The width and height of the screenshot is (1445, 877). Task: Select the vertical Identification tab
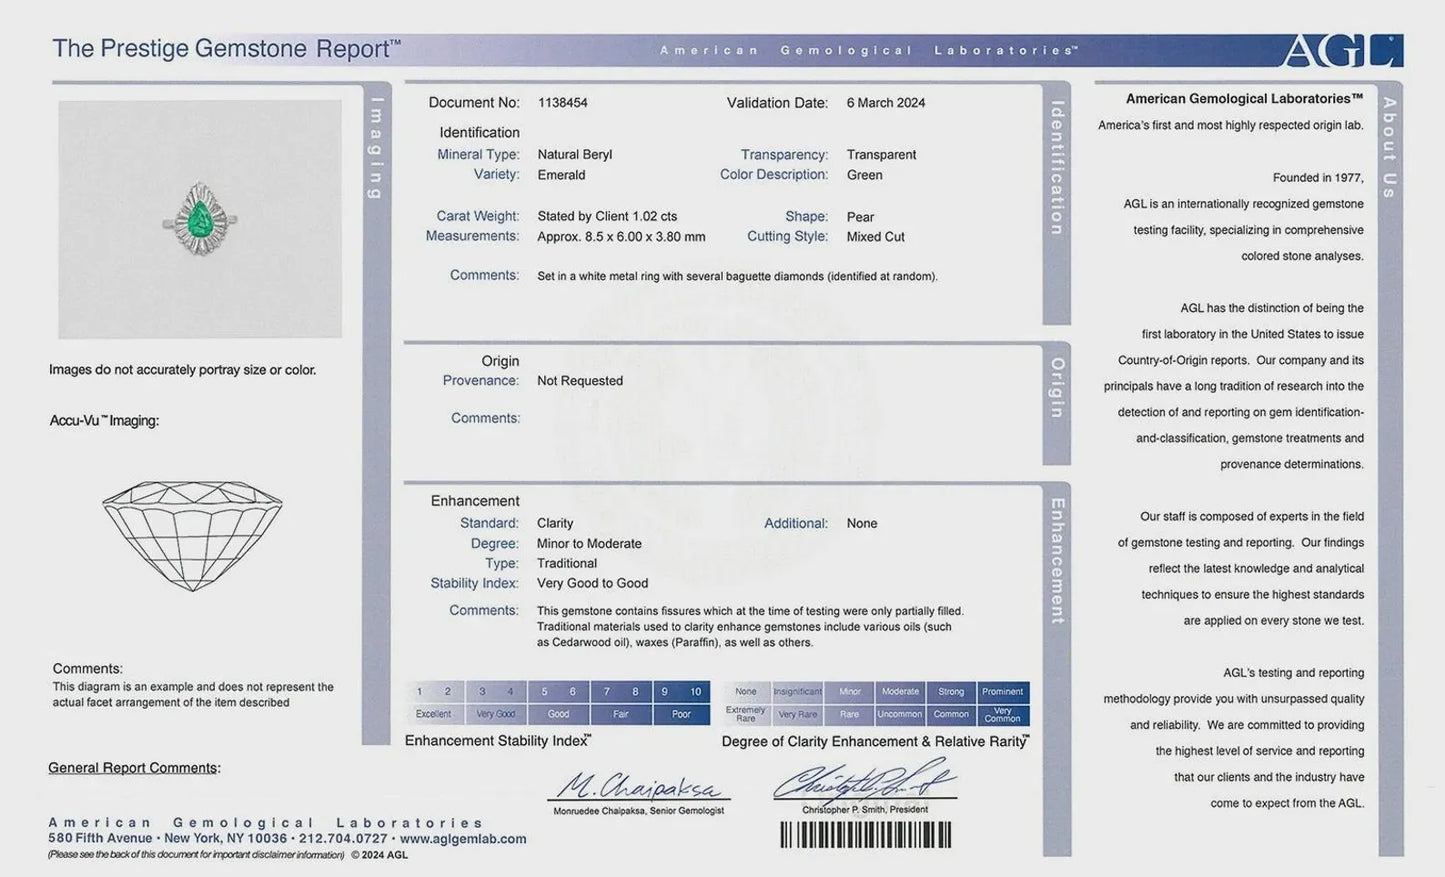(1057, 168)
